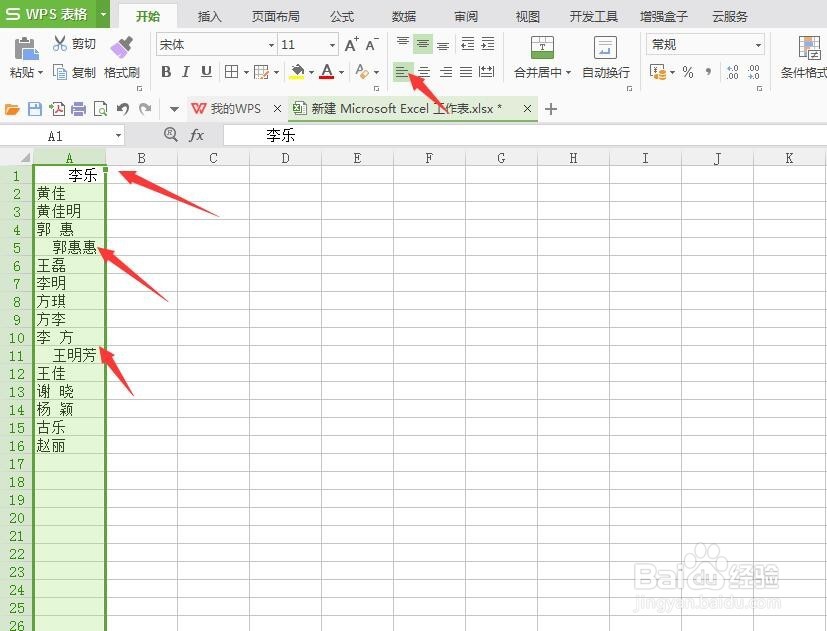Click the Conditional Formatting icon
The image size is (827, 631).
(x=809, y=48)
